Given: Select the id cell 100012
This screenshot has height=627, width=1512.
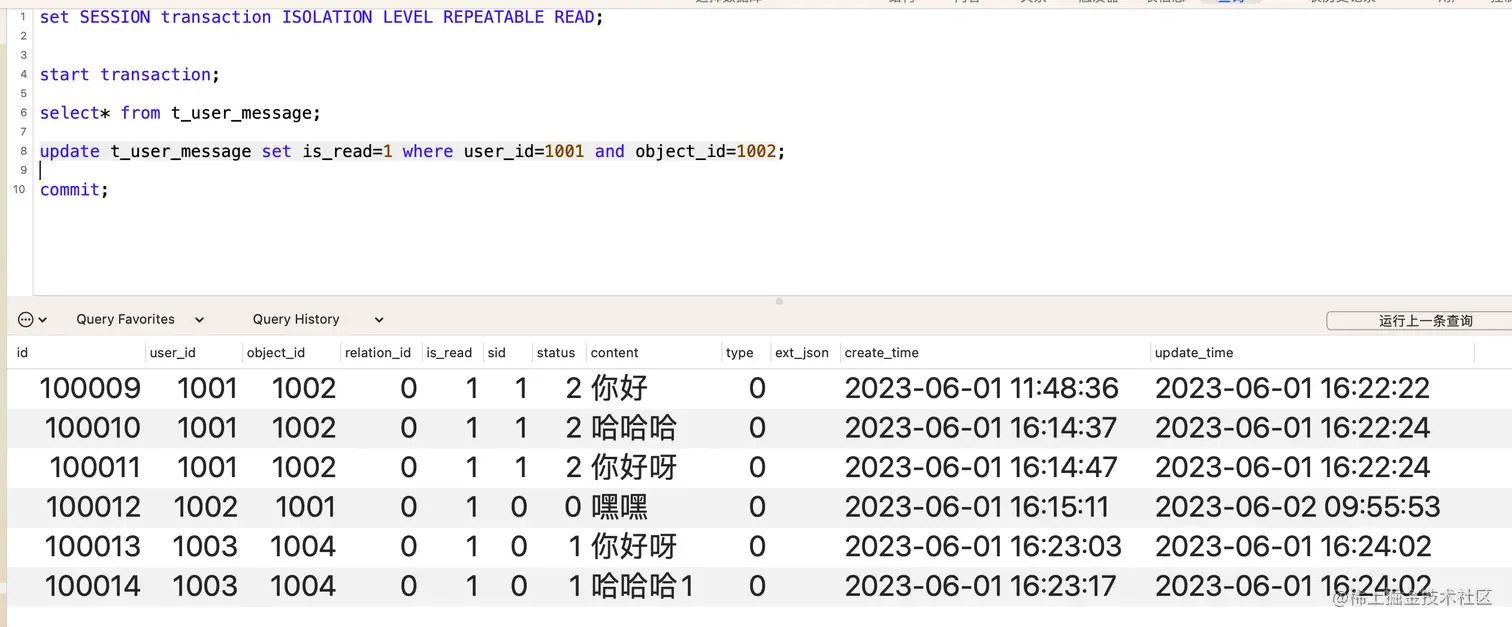Looking at the screenshot, I should [93, 507].
